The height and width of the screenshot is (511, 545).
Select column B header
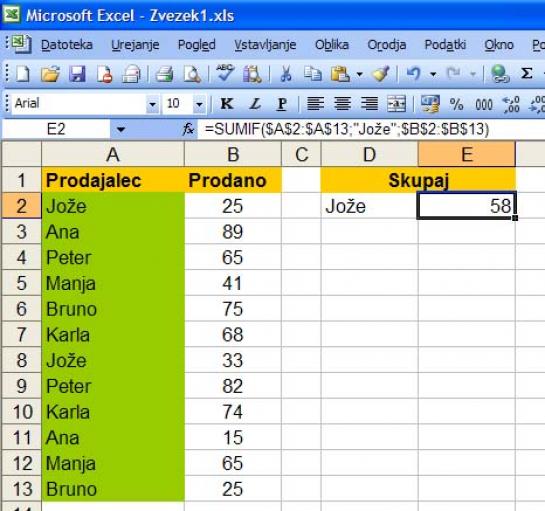[233, 154]
